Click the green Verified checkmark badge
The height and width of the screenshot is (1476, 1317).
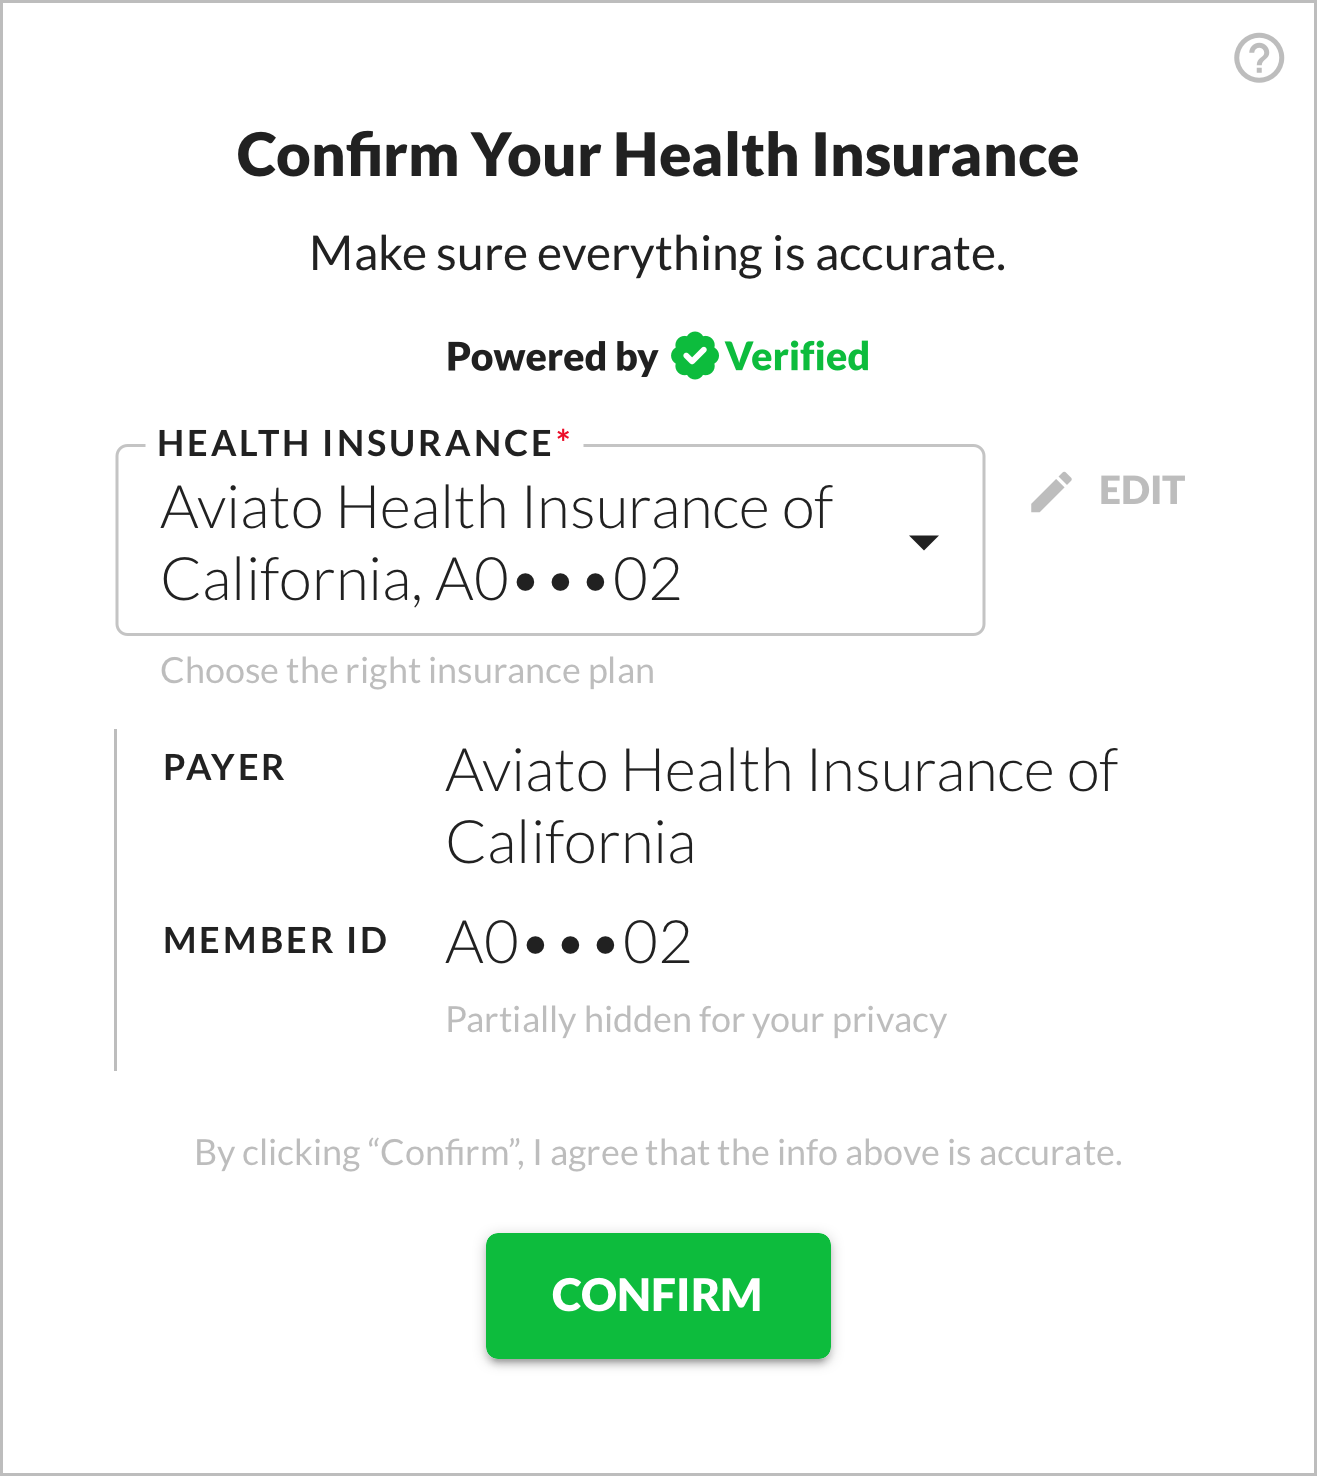click(694, 356)
